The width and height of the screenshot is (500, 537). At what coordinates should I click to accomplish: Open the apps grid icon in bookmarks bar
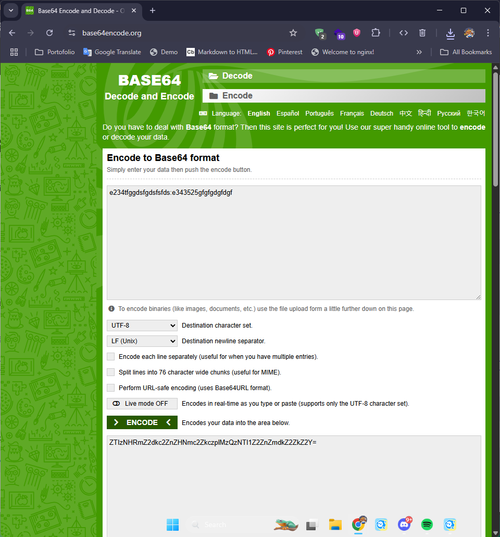point(14,52)
